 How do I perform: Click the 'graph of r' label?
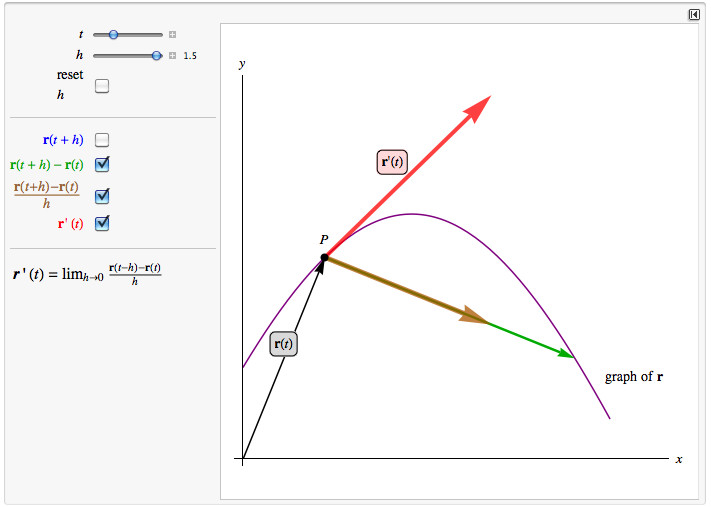pos(633,377)
